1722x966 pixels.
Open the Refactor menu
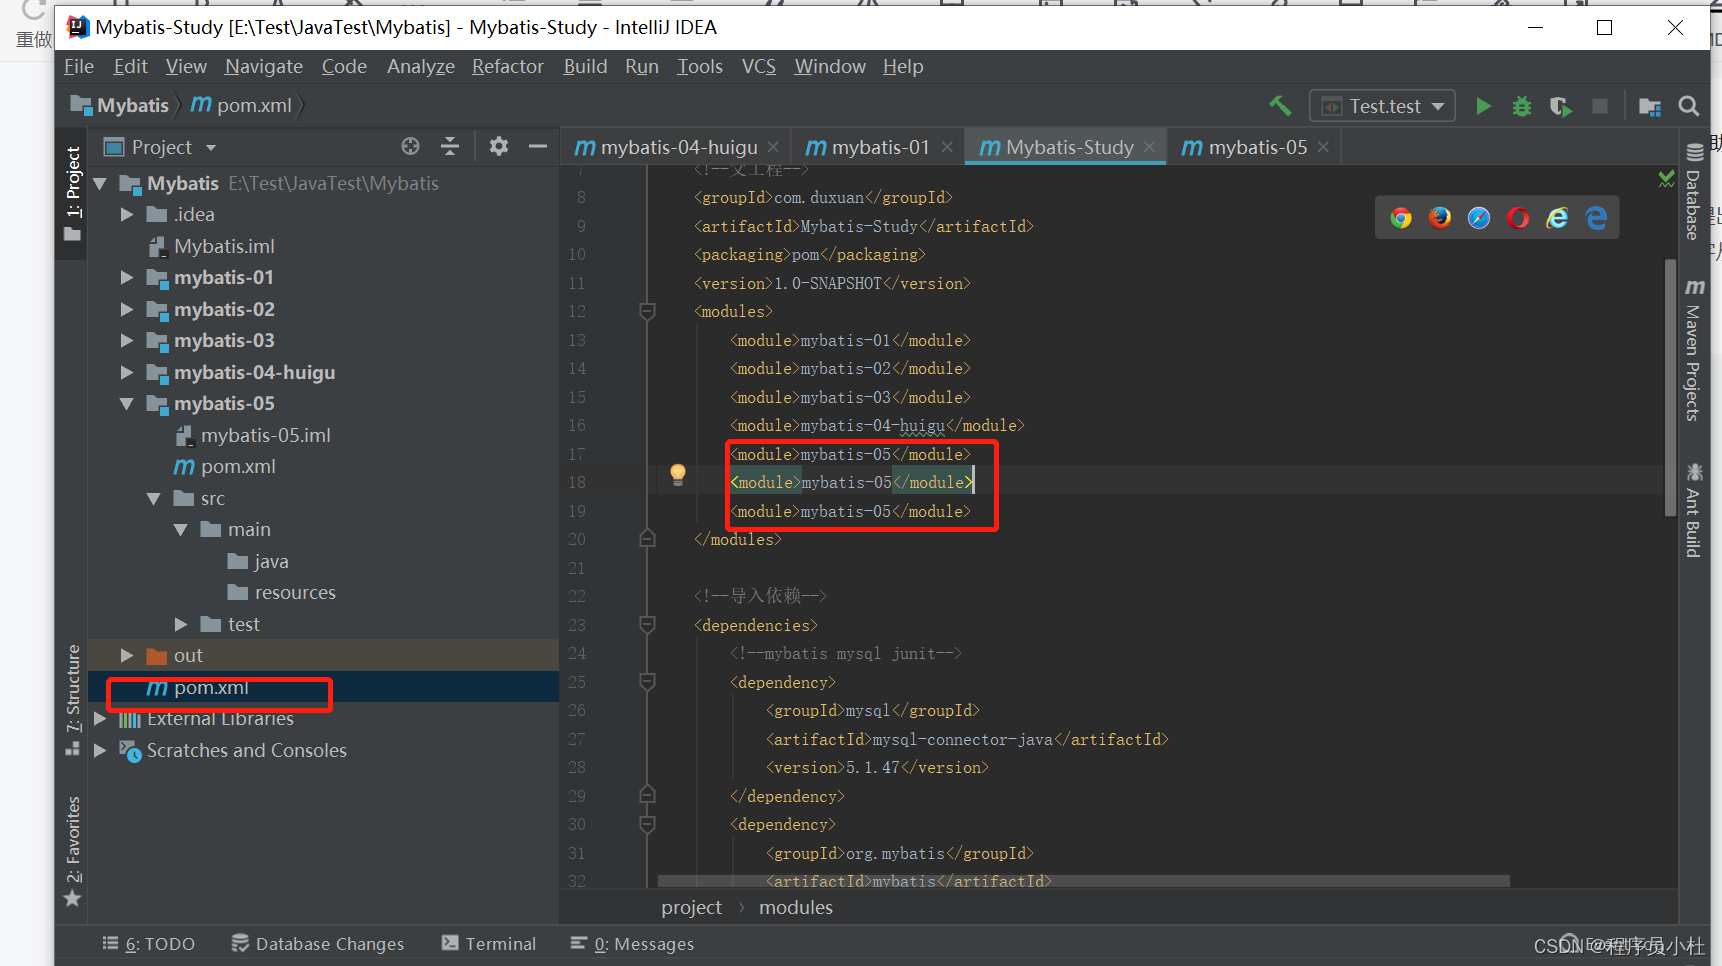click(507, 66)
